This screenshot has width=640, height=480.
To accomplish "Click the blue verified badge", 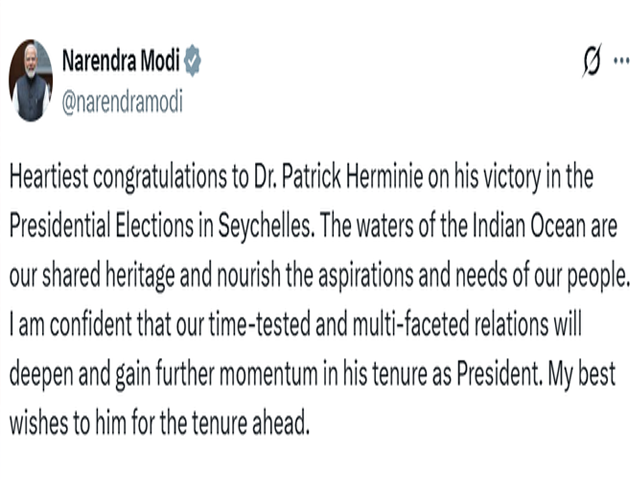I will coord(192,62).
